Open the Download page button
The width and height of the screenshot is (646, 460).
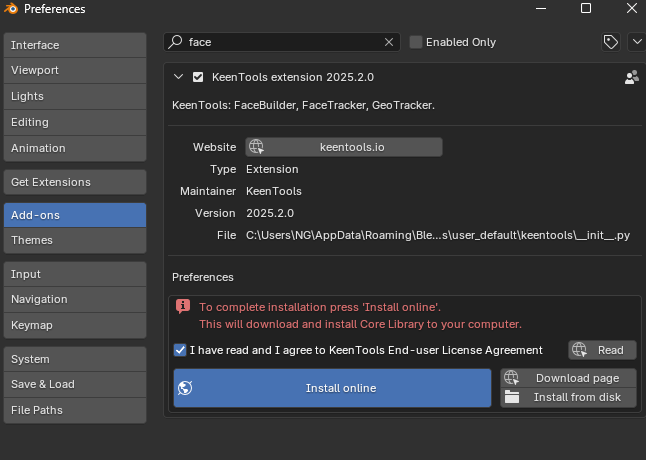[569, 378]
